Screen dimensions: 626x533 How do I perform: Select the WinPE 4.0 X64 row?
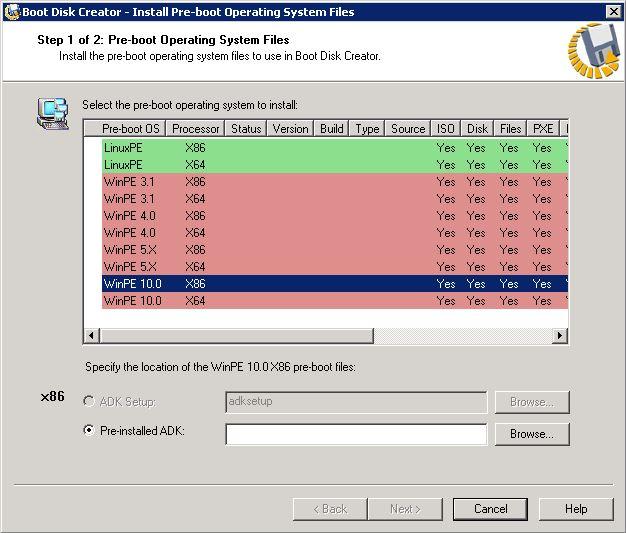coord(335,232)
